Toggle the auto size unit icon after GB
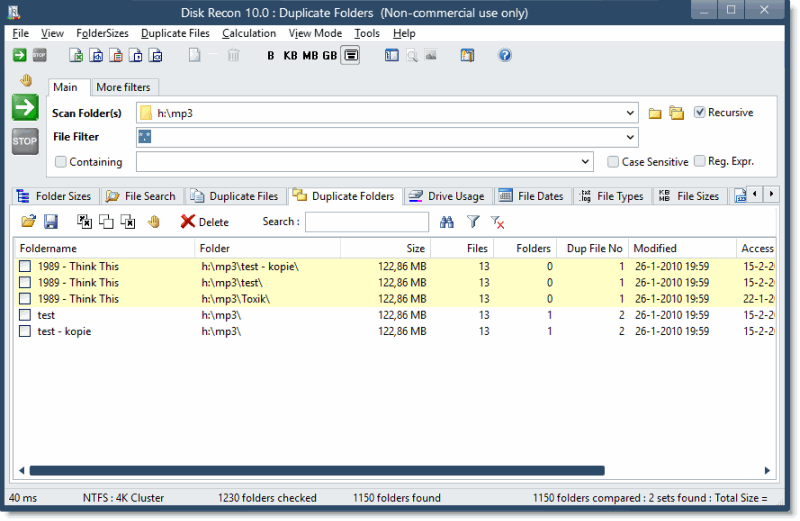This screenshot has height=521, width=800. click(x=351, y=55)
